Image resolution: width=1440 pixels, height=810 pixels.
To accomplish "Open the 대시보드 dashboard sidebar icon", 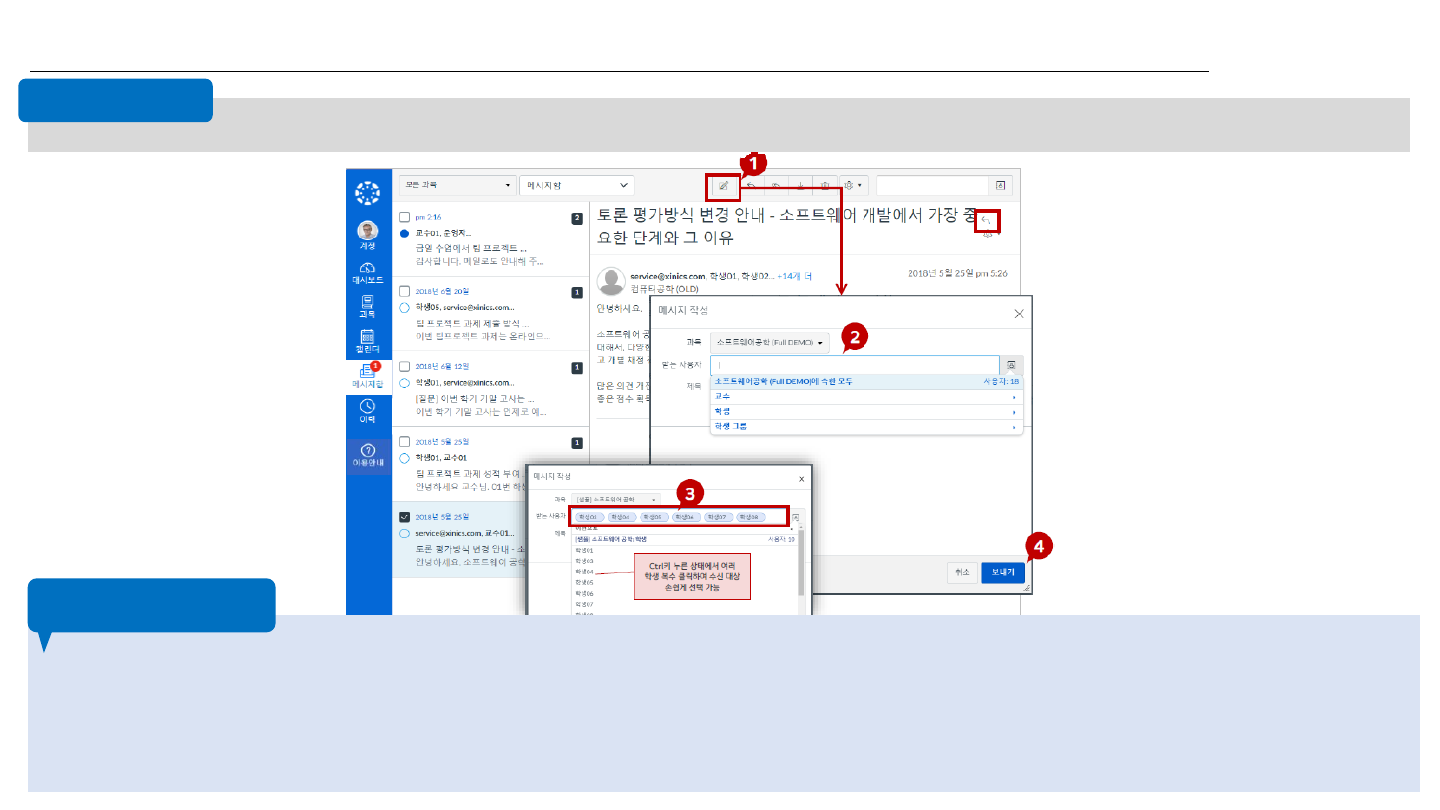I will pos(367,273).
